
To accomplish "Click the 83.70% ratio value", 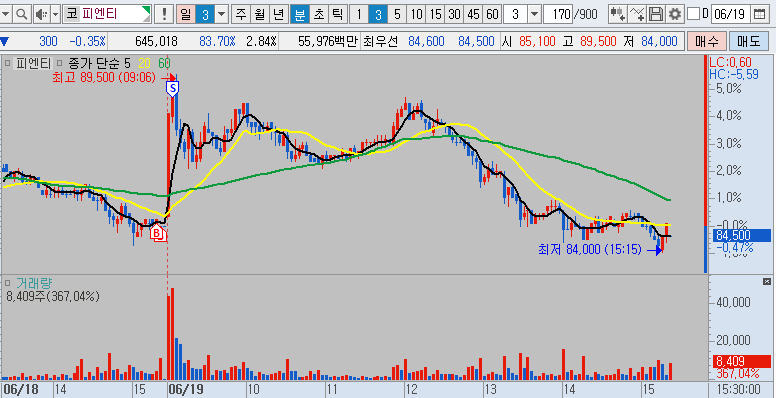I will pyautogui.click(x=217, y=41).
